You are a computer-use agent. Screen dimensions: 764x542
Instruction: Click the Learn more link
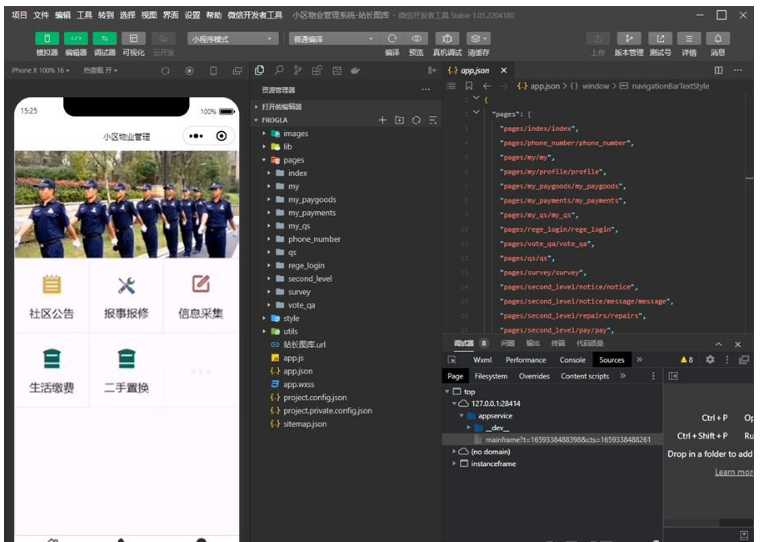pyautogui.click(x=734, y=472)
